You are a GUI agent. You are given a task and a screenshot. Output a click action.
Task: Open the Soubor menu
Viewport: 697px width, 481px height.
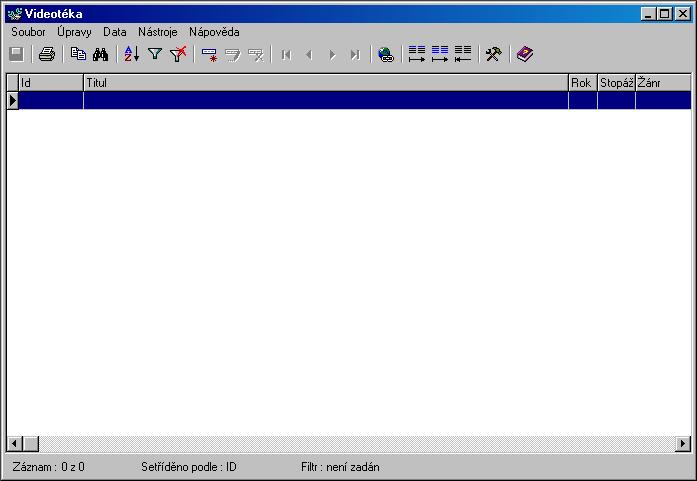tap(28, 32)
